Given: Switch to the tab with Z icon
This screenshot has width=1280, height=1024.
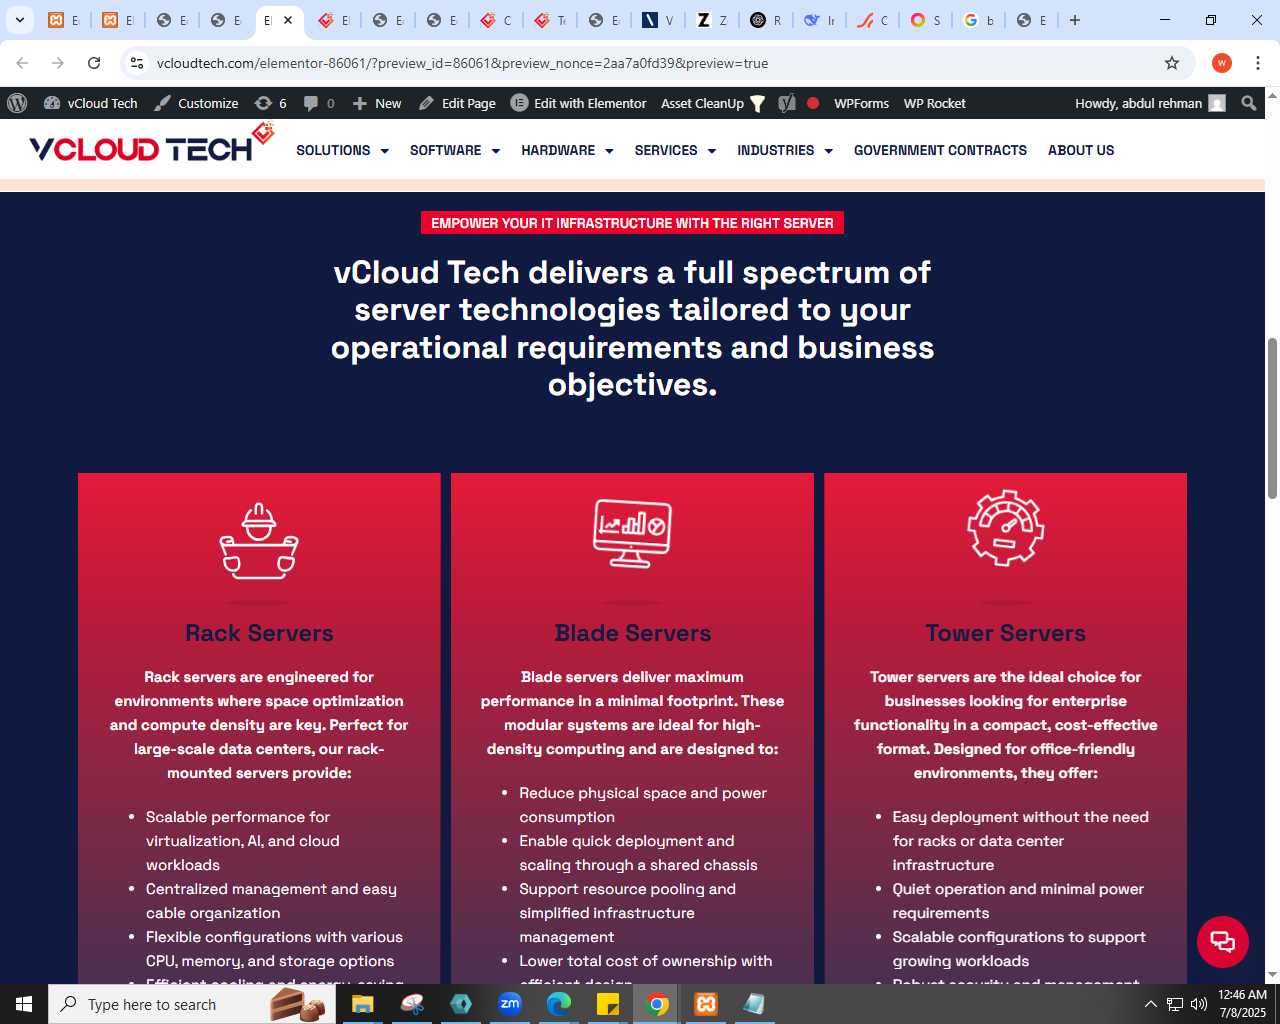Looking at the screenshot, I should [x=712, y=20].
